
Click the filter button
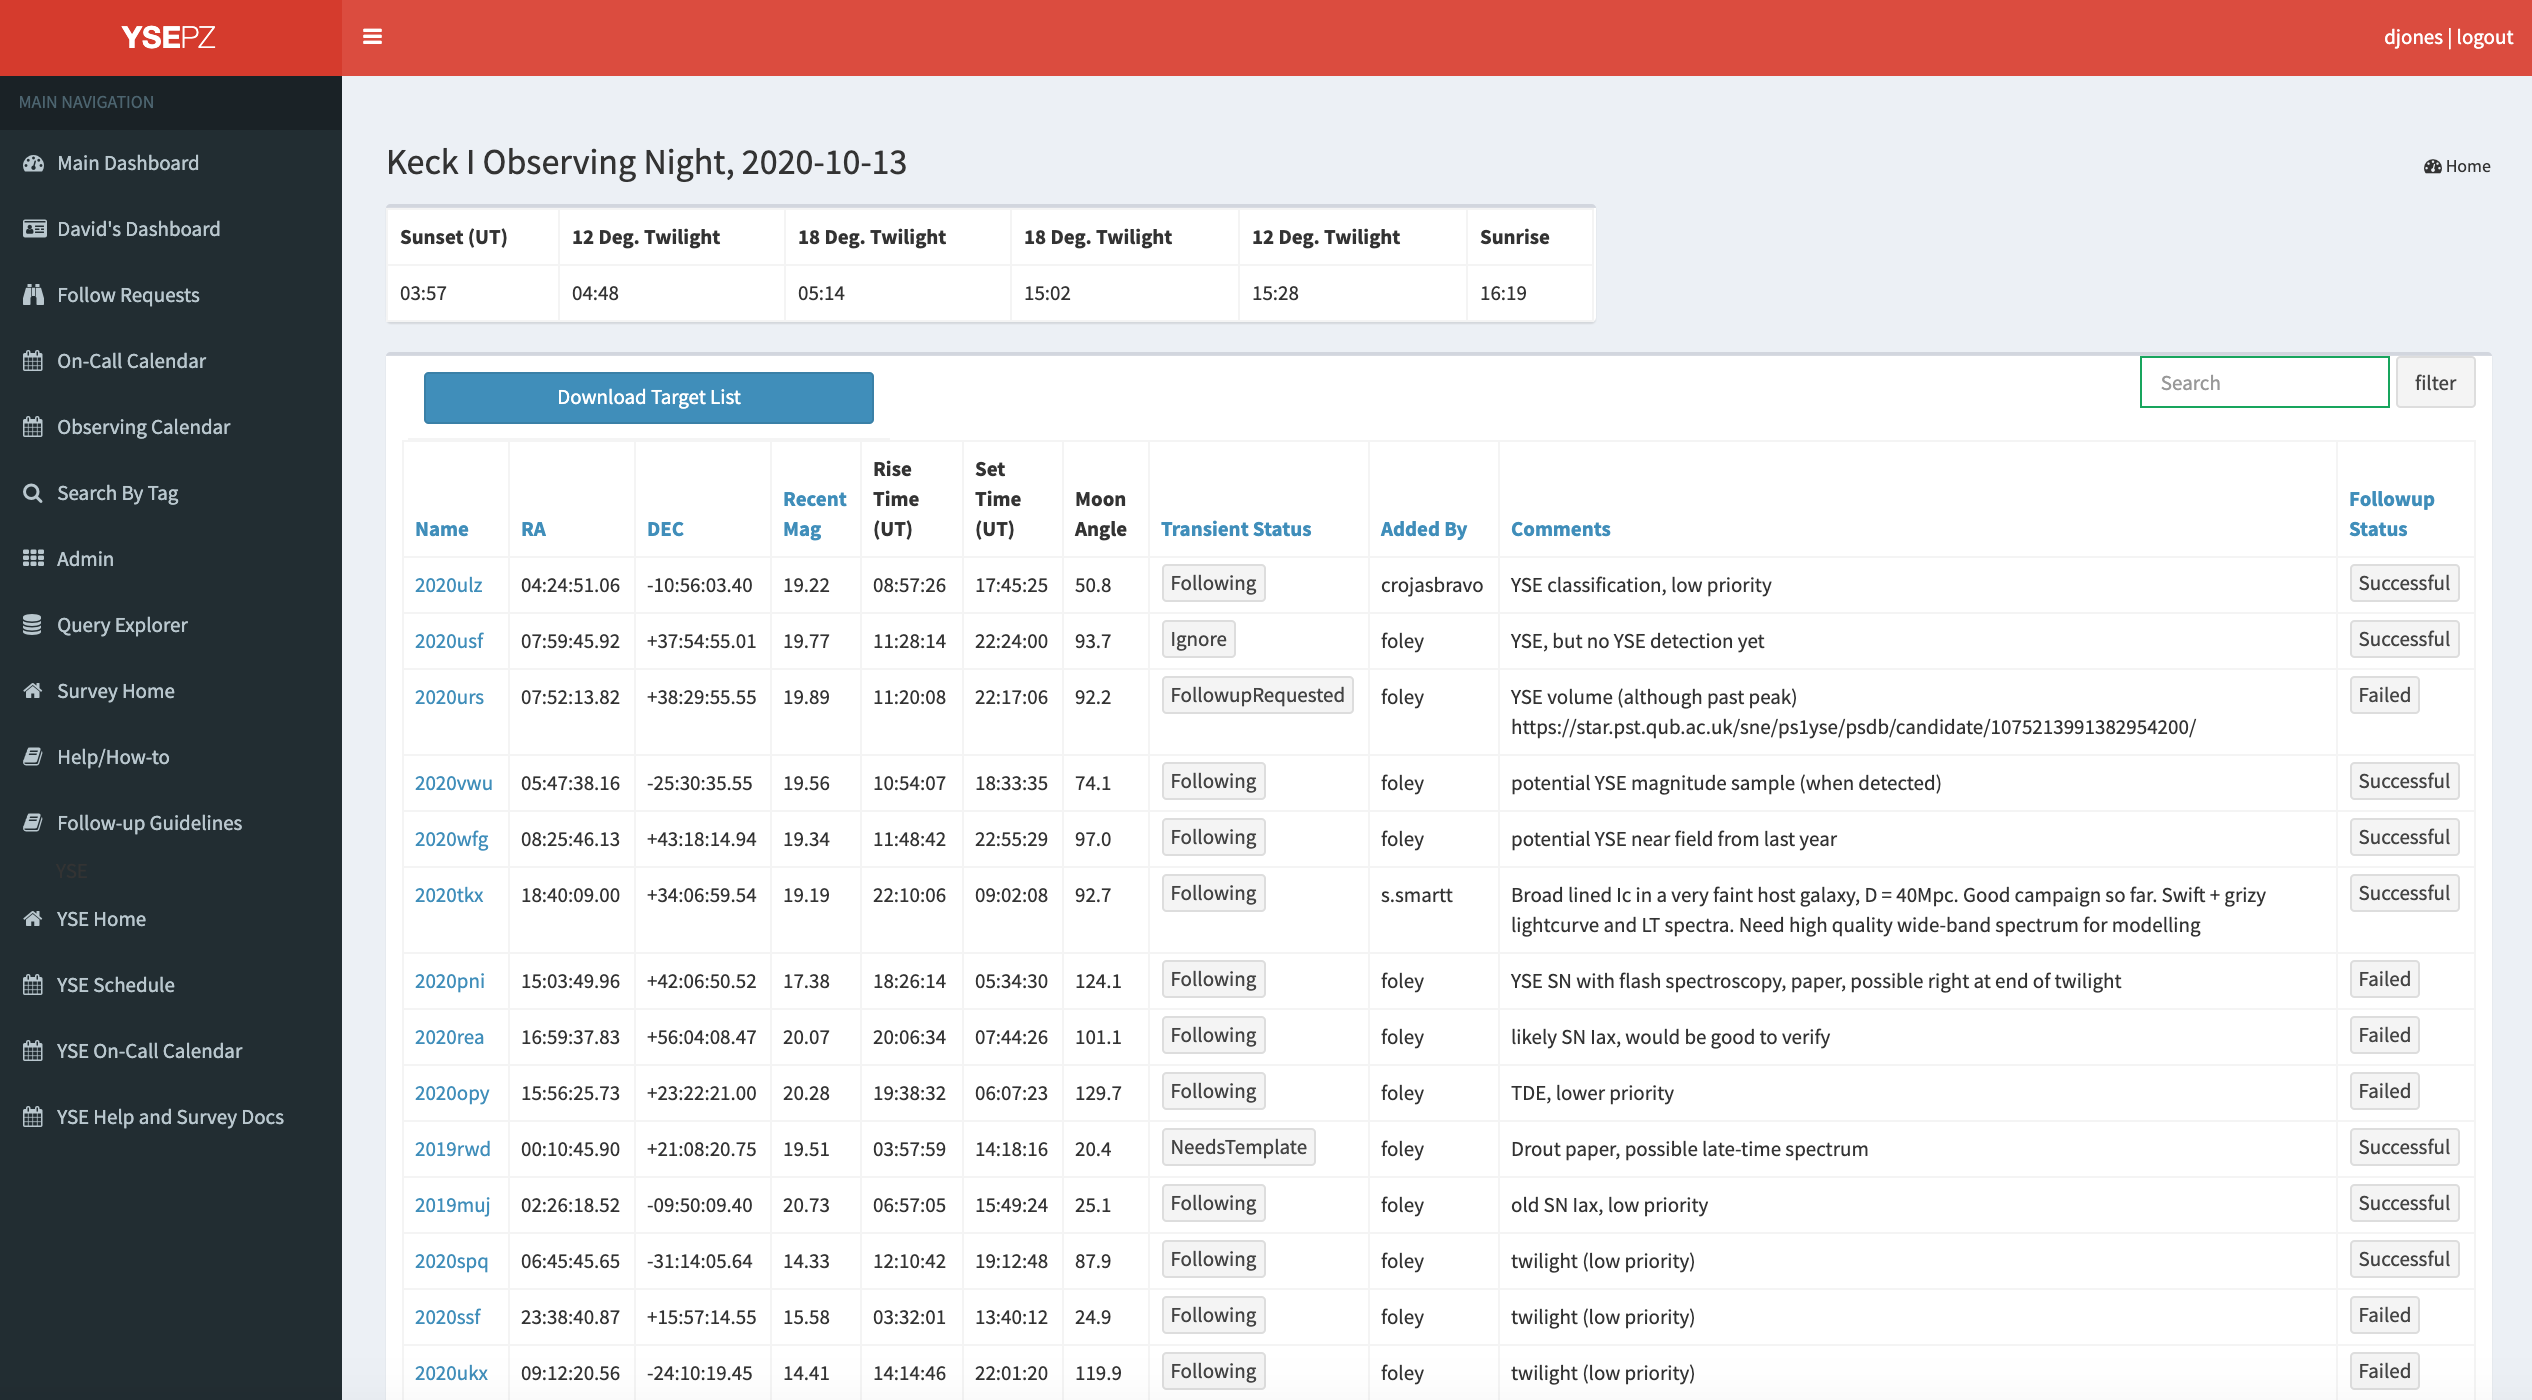(2435, 383)
